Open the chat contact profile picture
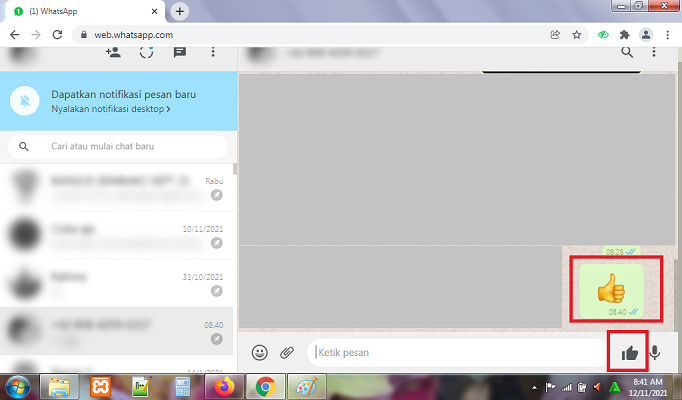The height and width of the screenshot is (400, 682). click(x=261, y=54)
